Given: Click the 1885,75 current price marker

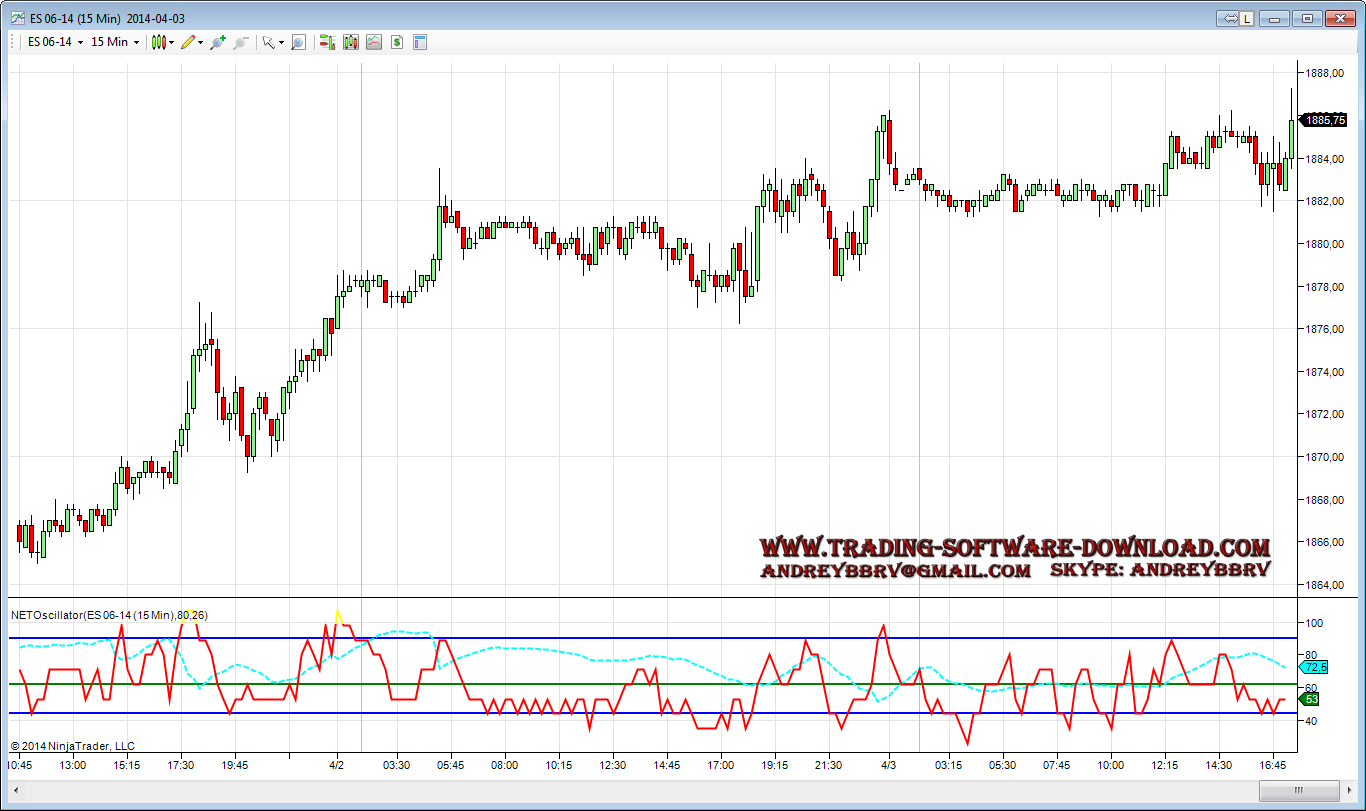Looking at the screenshot, I should click(1324, 120).
